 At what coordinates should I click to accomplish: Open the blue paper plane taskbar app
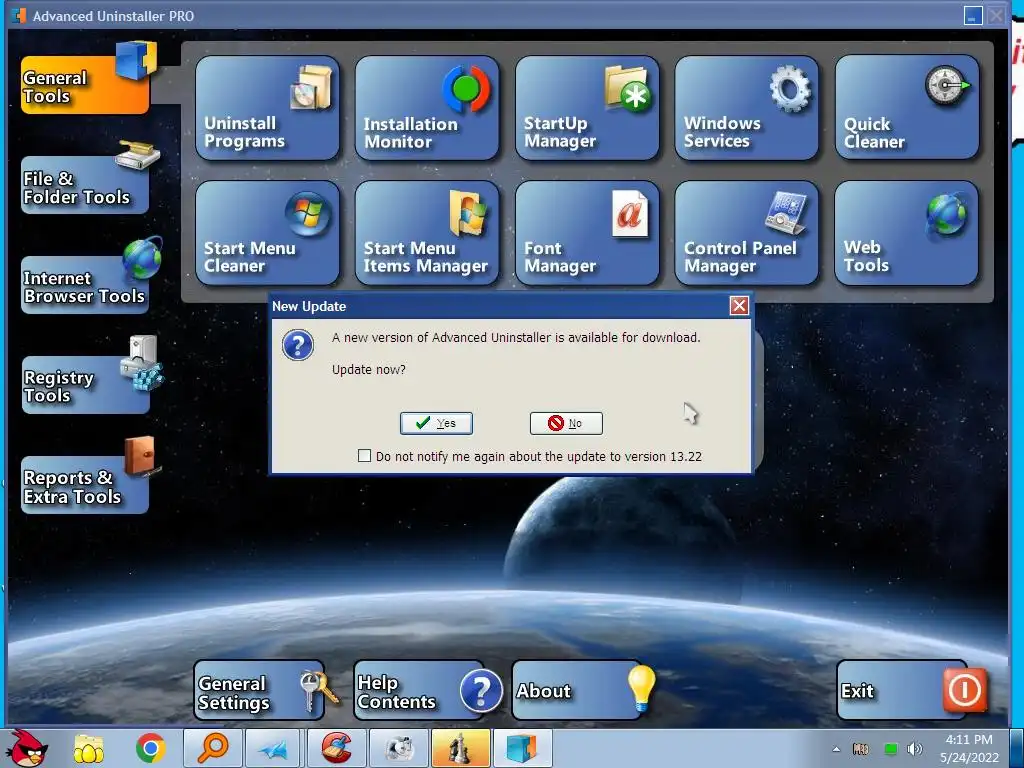pos(274,748)
